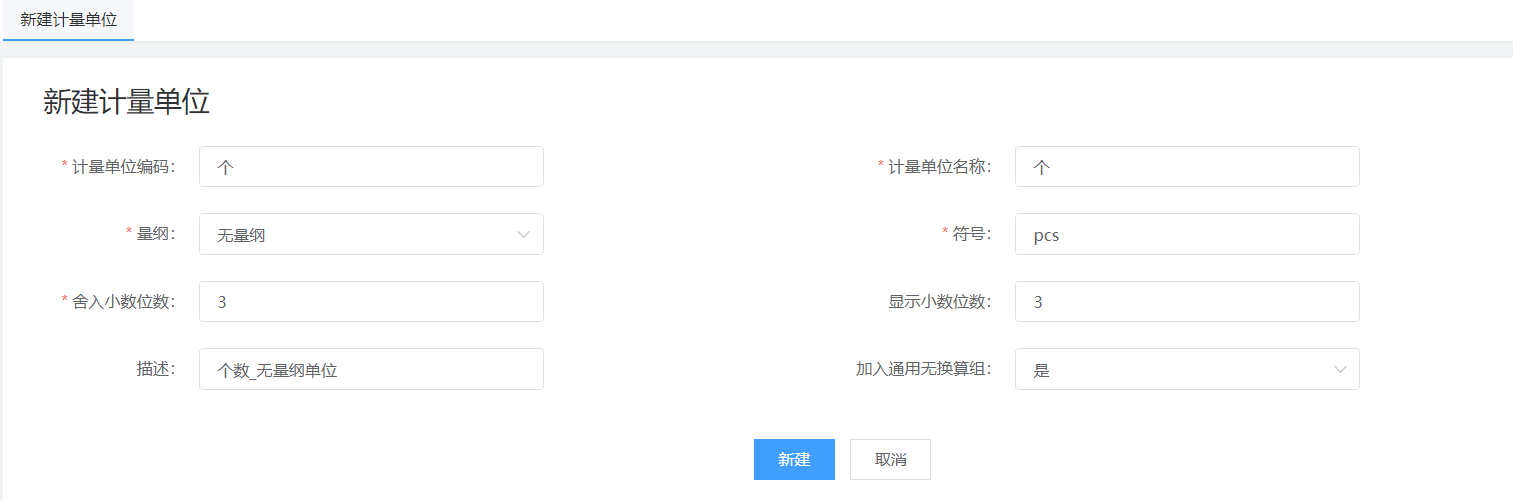
Task: Click the 计量单位名称 field label
Action: coord(939,167)
